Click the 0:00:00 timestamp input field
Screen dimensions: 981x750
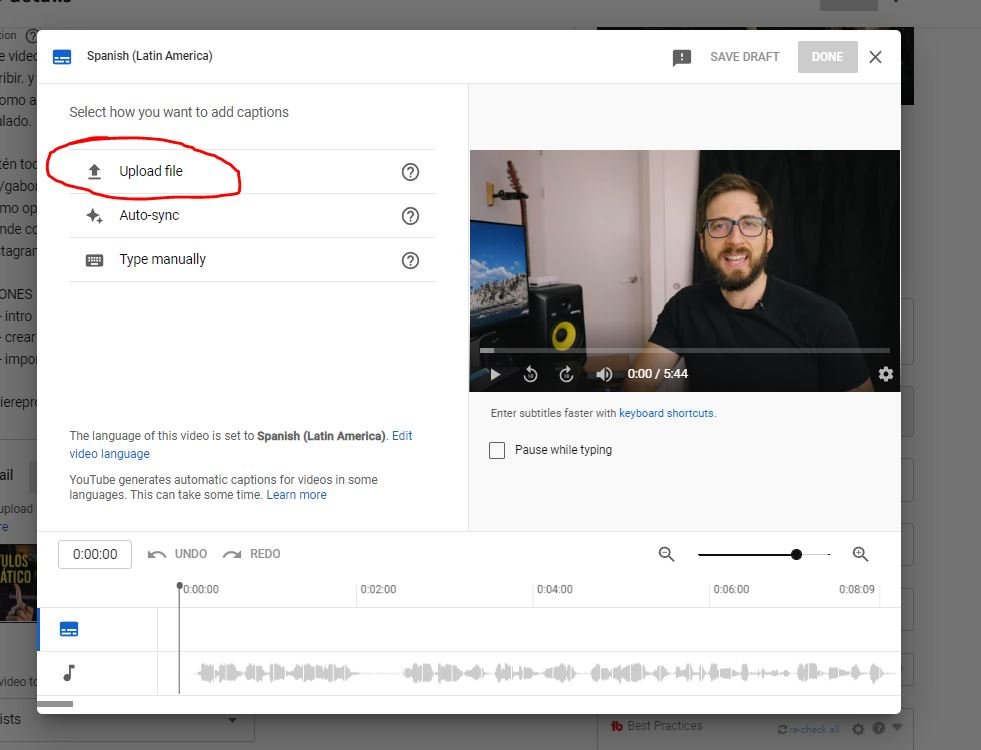coord(94,553)
